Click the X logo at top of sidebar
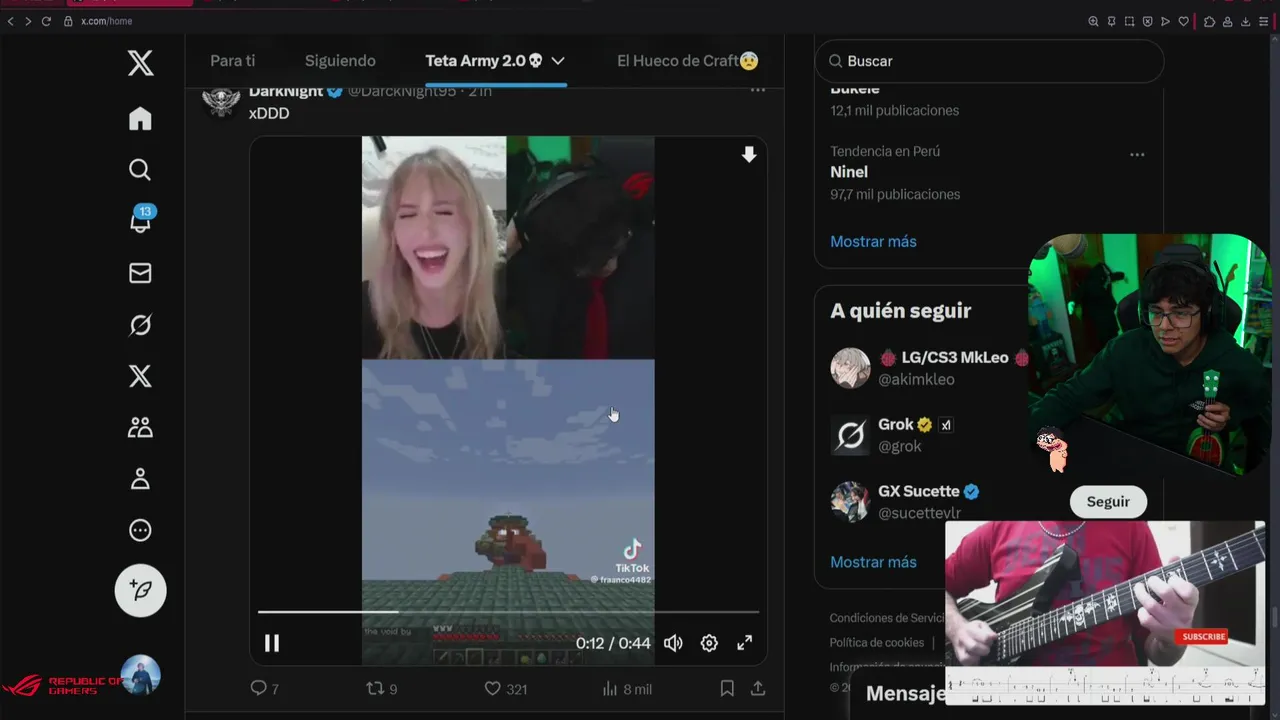1280x720 pixels. click(140, 64)
